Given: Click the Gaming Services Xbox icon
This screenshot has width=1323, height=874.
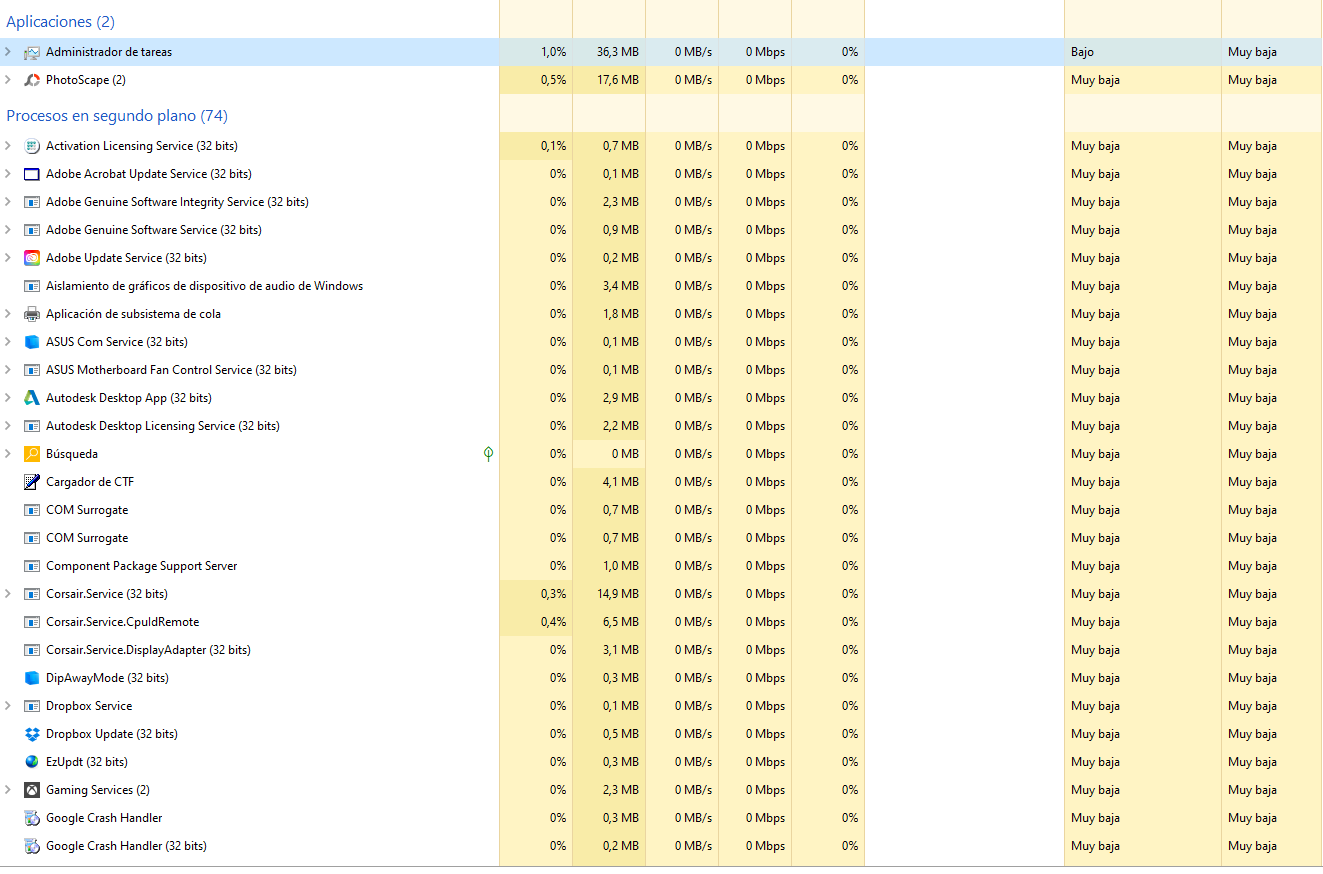Looking at the screenshot, I should click(x=32, y=790).
